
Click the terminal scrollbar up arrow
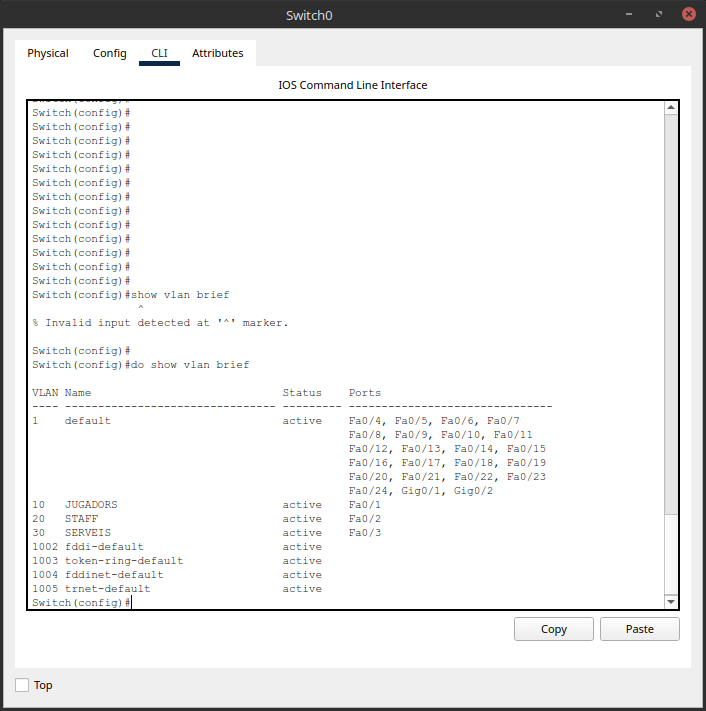(x=671, y=108)
